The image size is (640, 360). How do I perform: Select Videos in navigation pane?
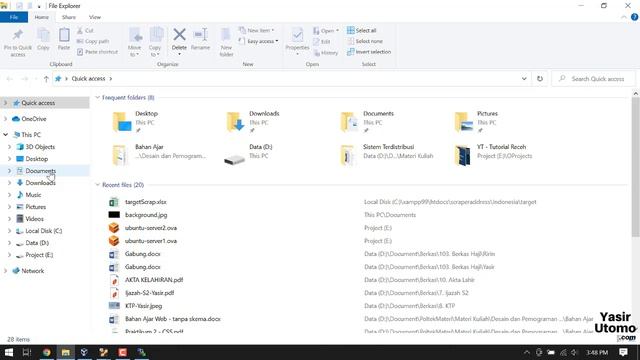click(34, 219)
